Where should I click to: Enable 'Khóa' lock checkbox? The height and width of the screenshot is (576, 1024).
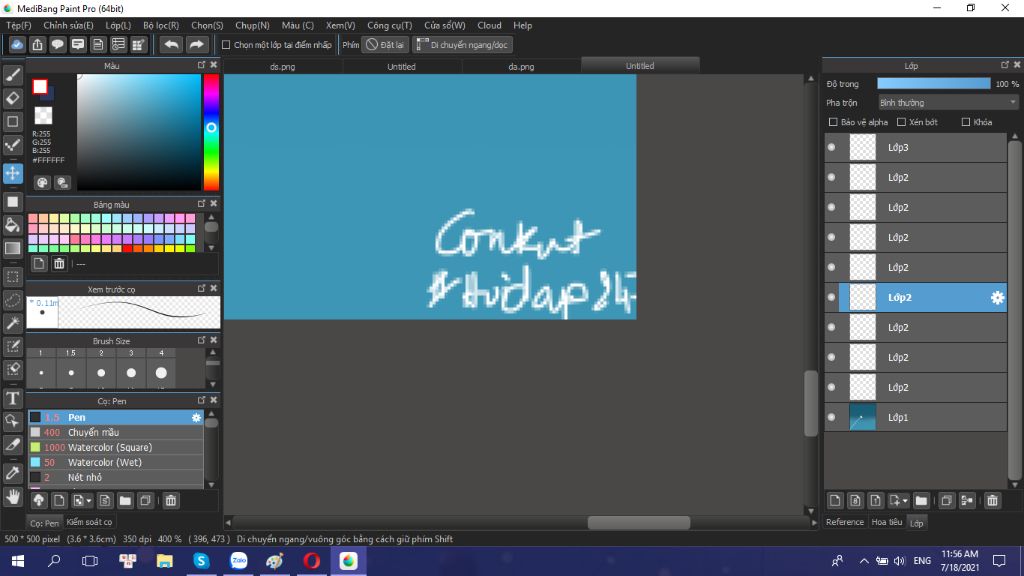(965, 122)
